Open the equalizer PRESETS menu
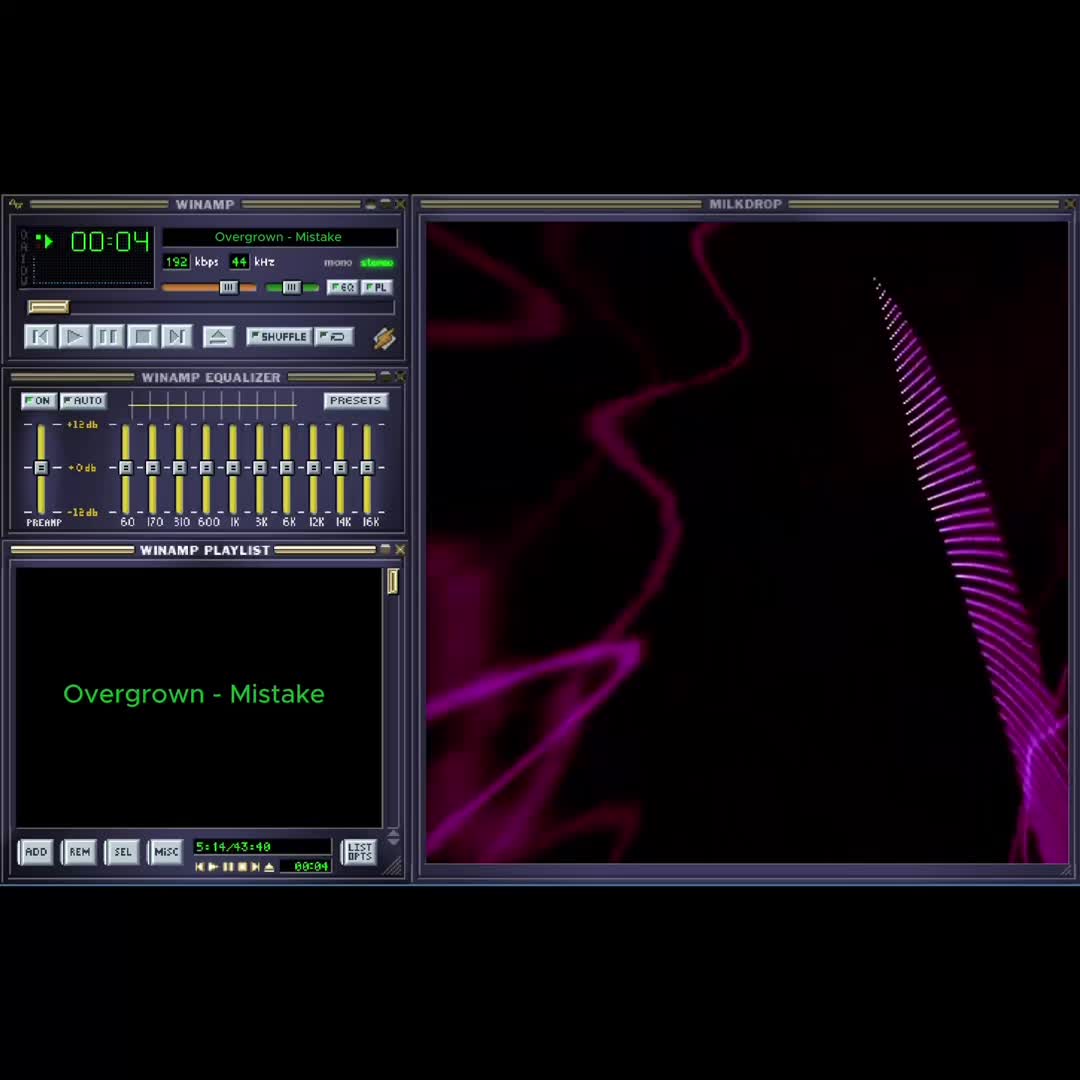This screenshot has width=1080, height=1080. click(355, 400)
